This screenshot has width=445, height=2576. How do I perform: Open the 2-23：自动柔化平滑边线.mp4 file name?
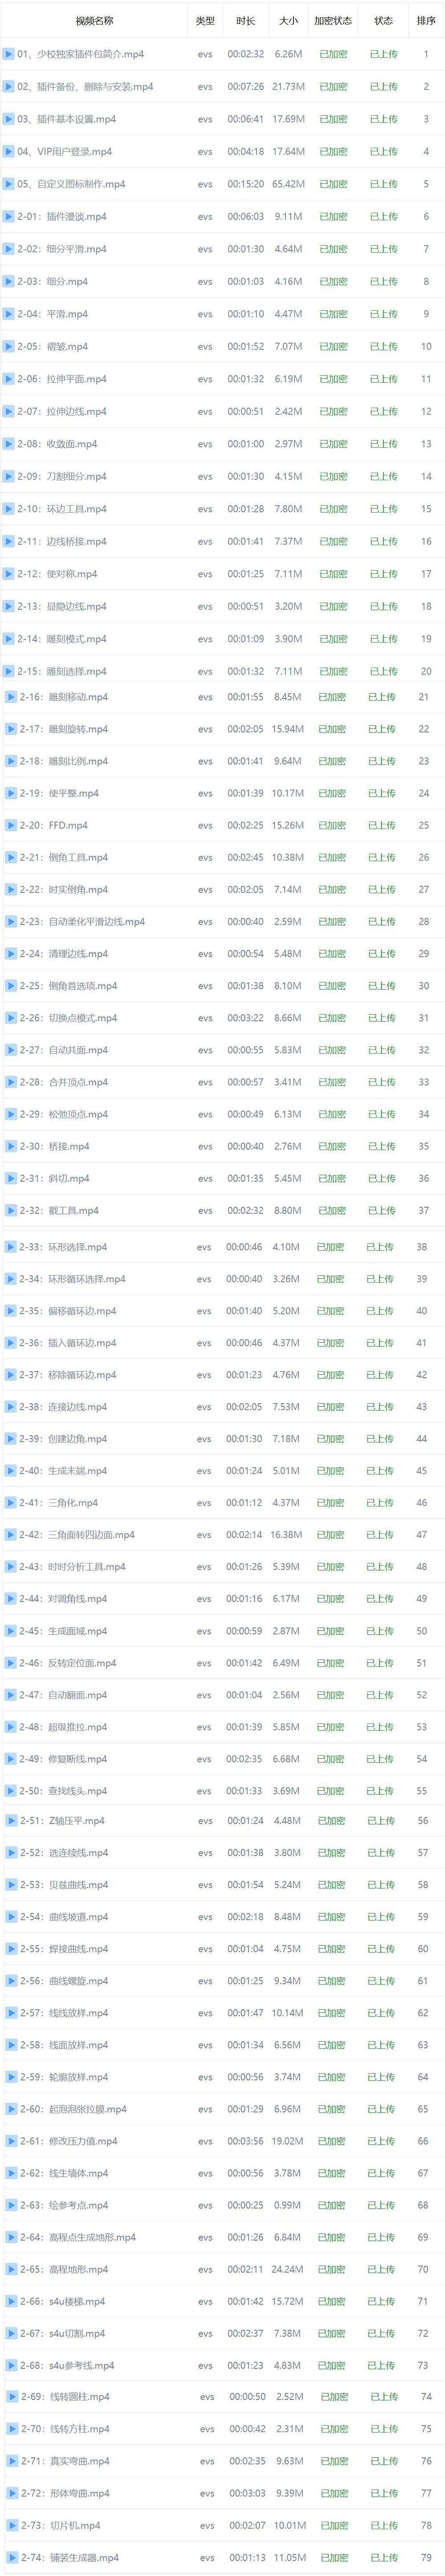point(82,921)
